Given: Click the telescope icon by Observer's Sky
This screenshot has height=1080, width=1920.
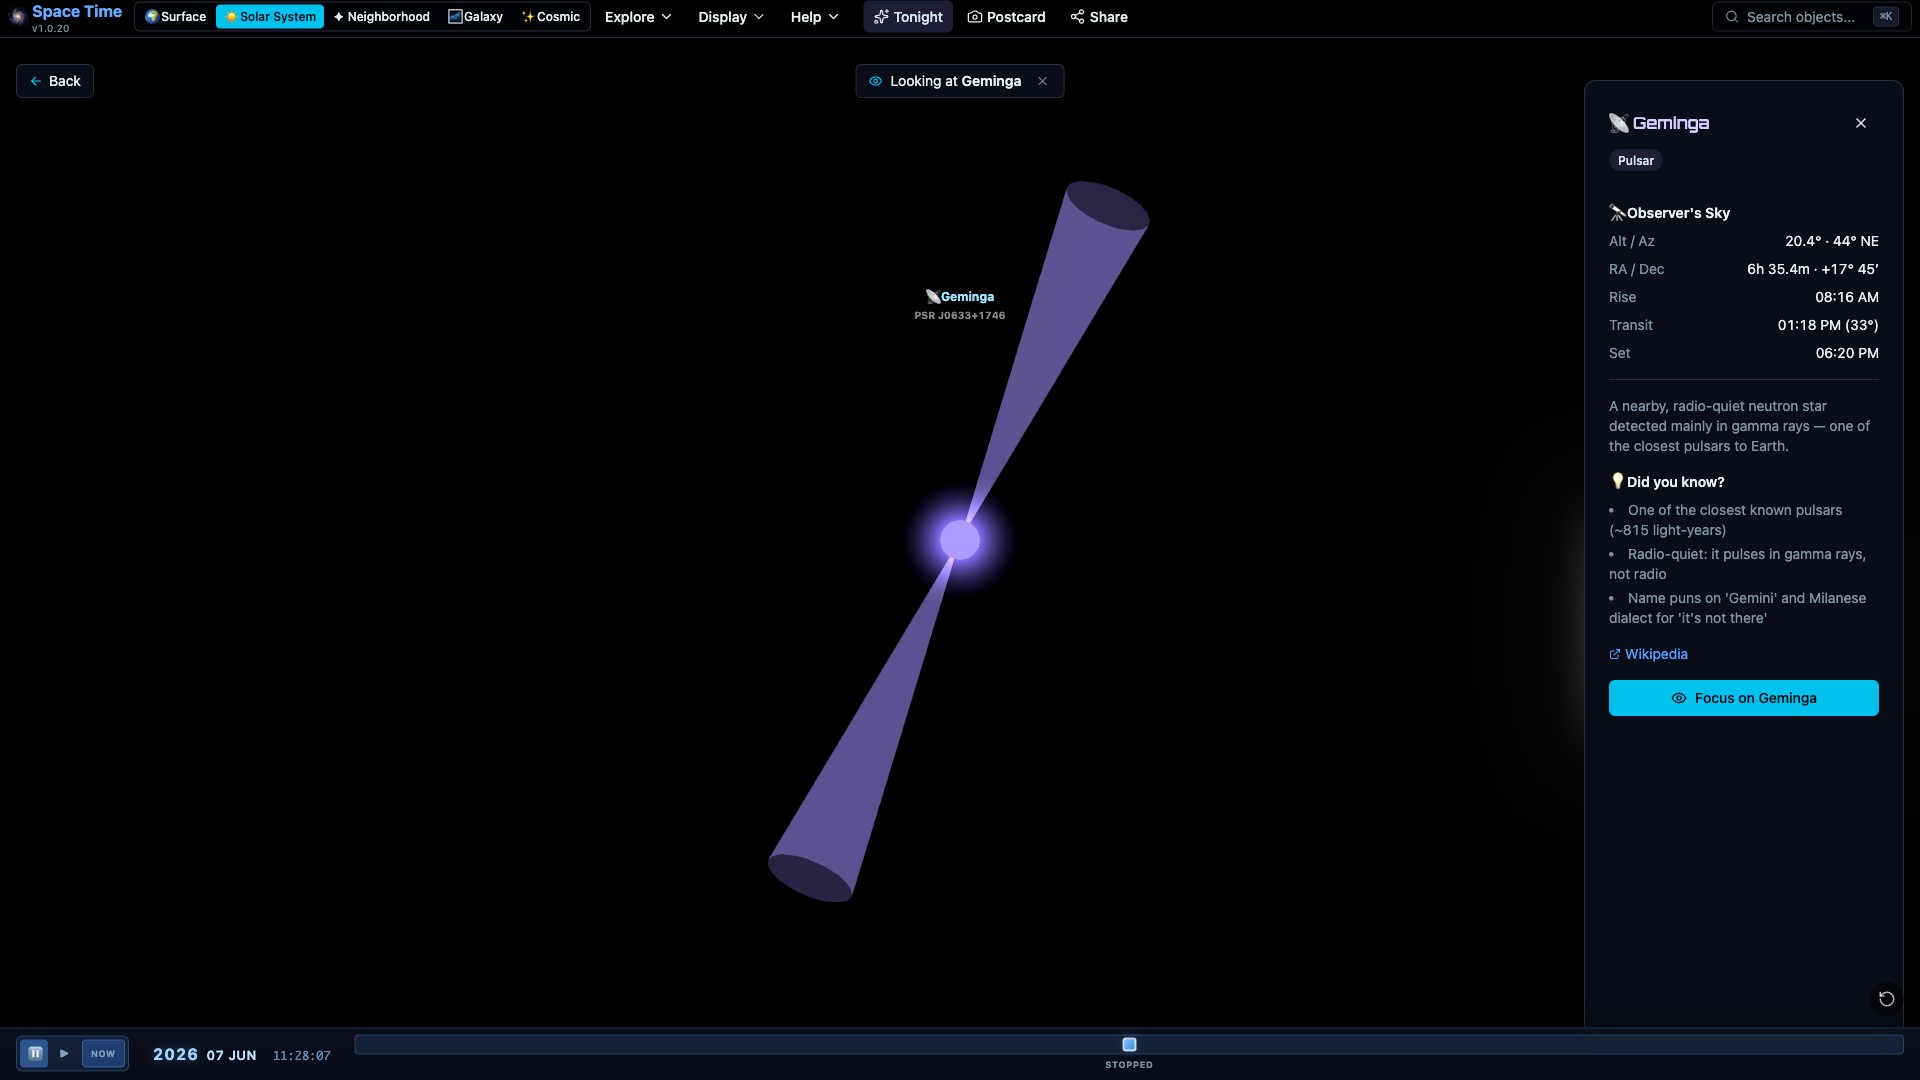Looking at the screenshot, I should pyautogui.click(x=1617, y=212).
